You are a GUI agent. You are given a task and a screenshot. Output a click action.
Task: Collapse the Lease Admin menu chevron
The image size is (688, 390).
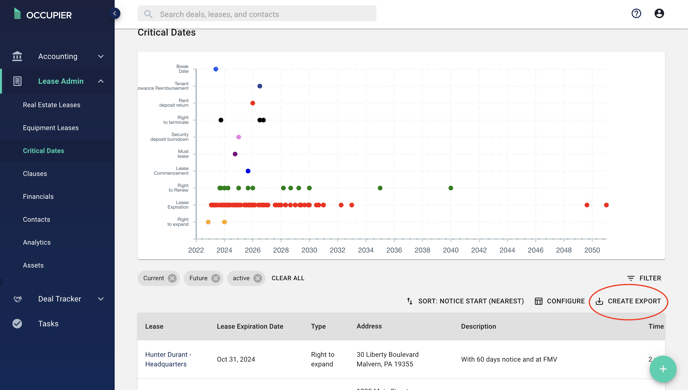pyautogui.click(x=100, y=81)
